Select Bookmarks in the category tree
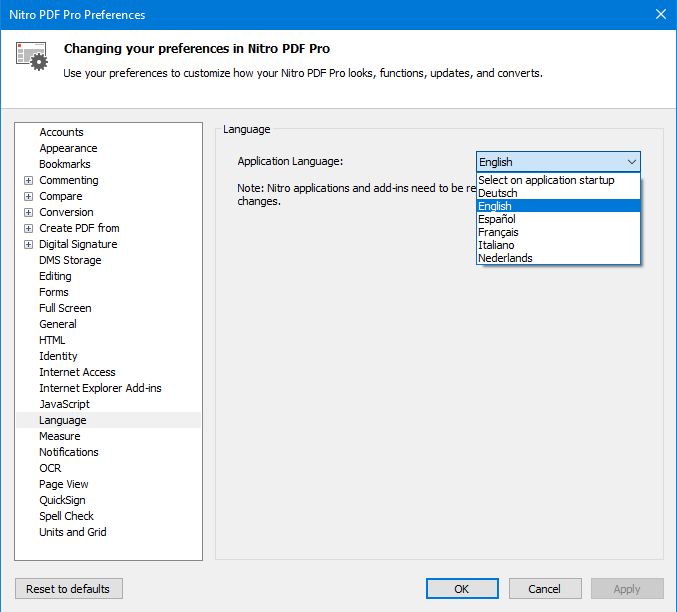677x612 pixels. tap(65, 164)
